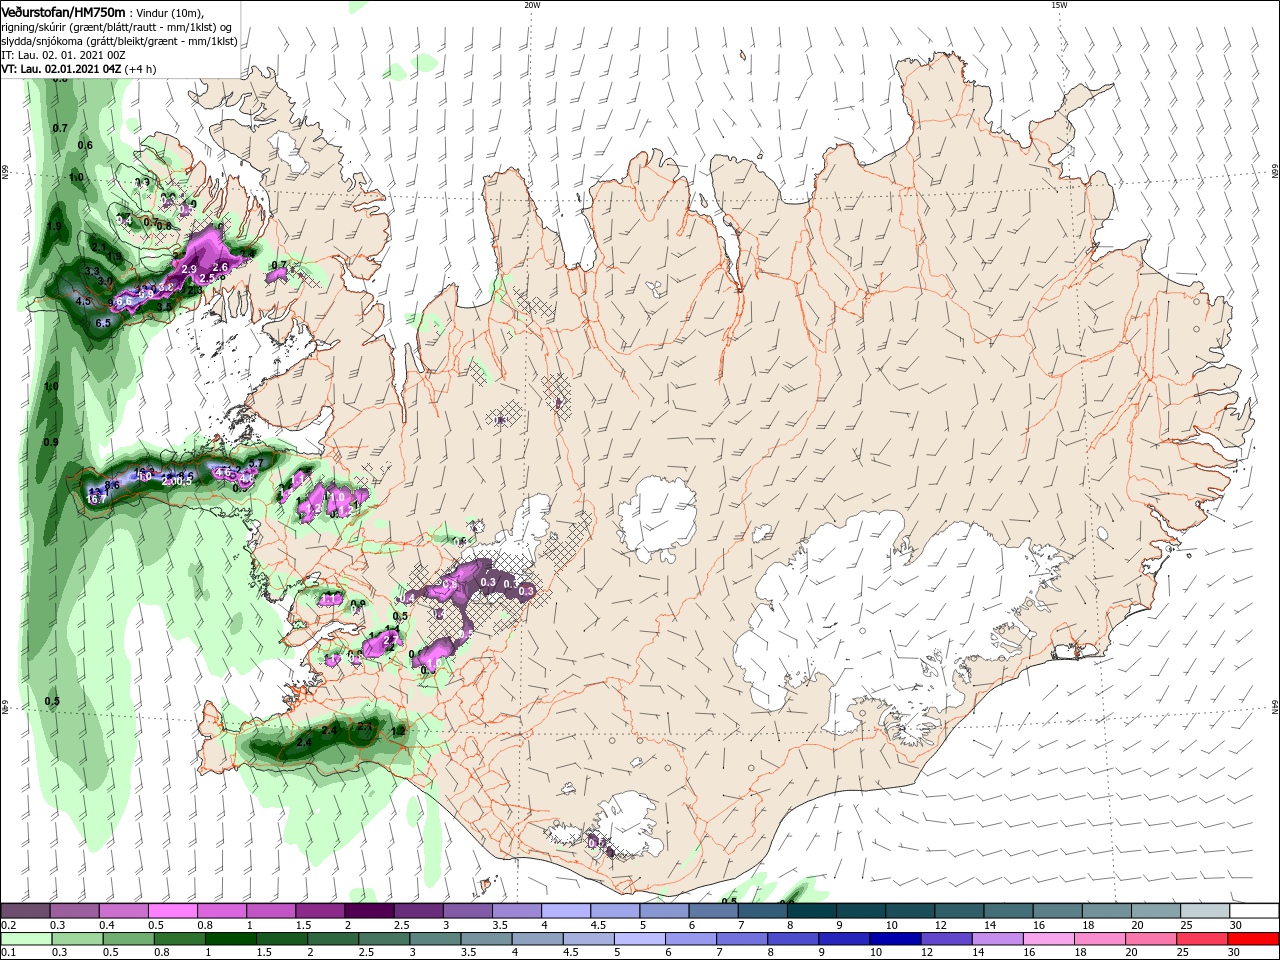Click the 20W longitude label at top

532,5
